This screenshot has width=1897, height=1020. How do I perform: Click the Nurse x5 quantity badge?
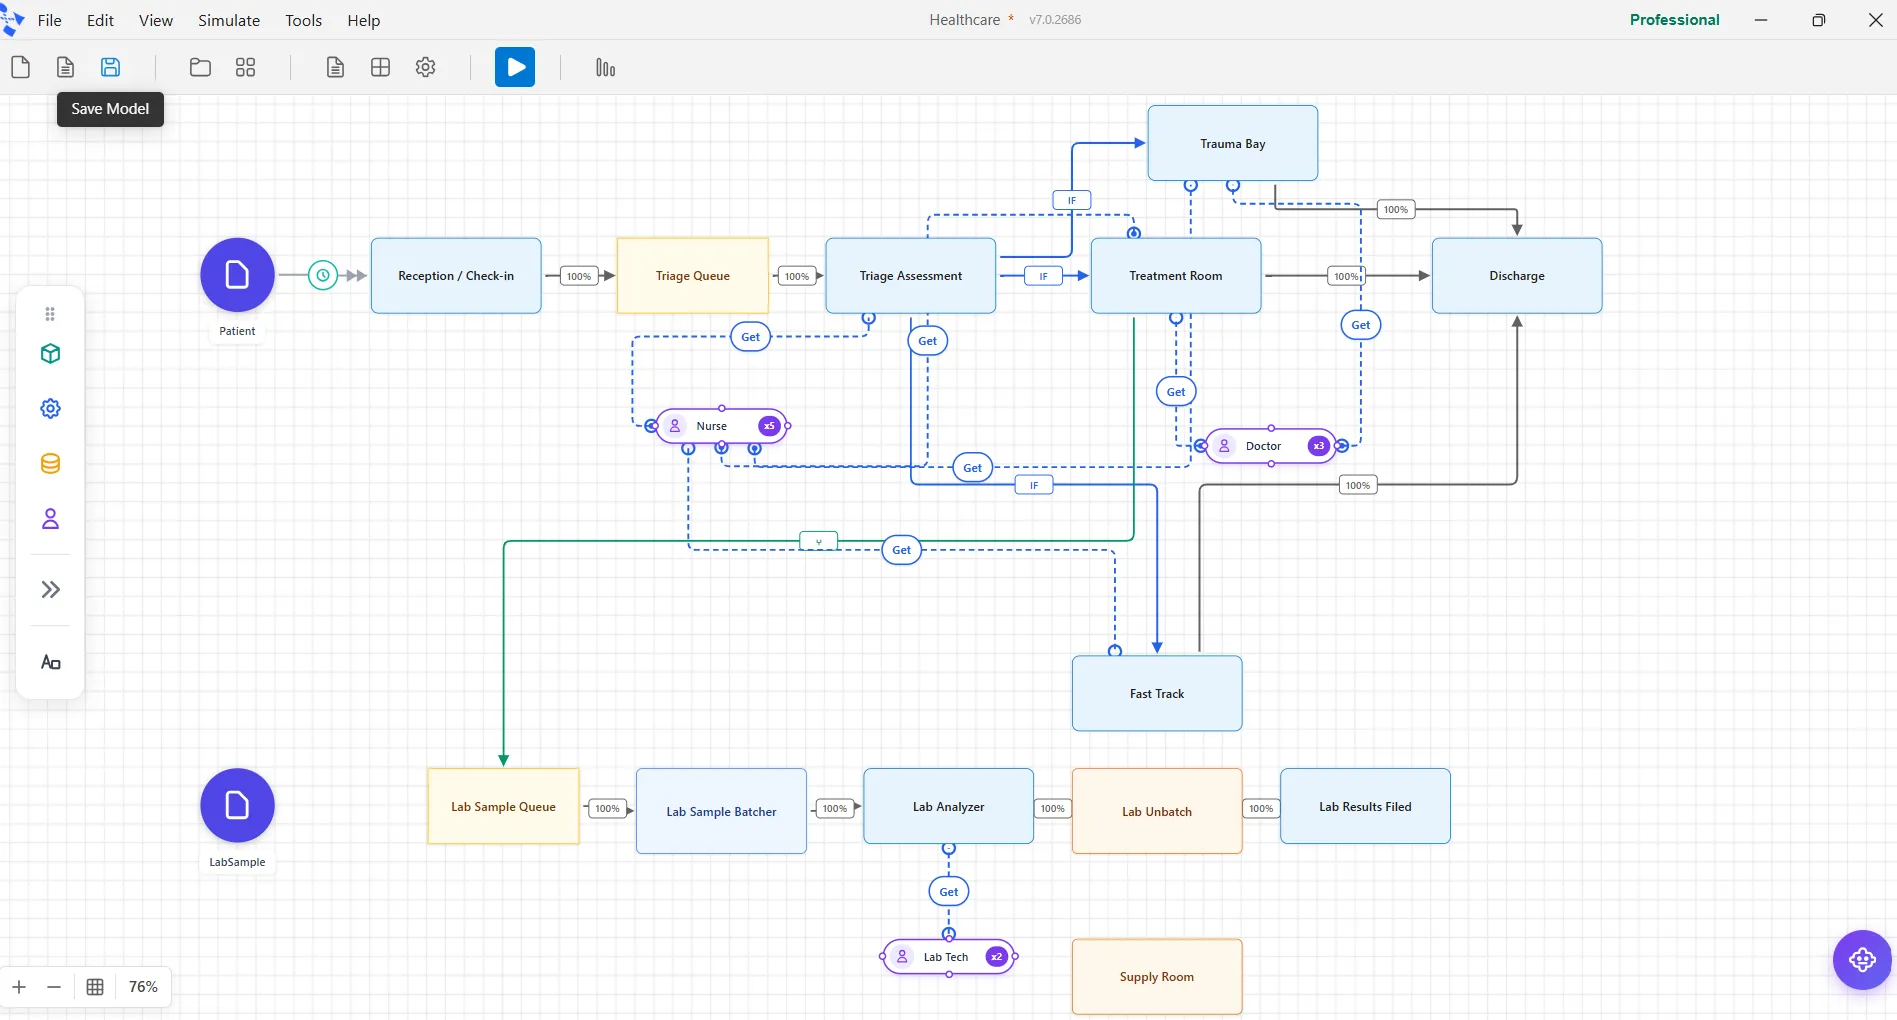[769, 426]
